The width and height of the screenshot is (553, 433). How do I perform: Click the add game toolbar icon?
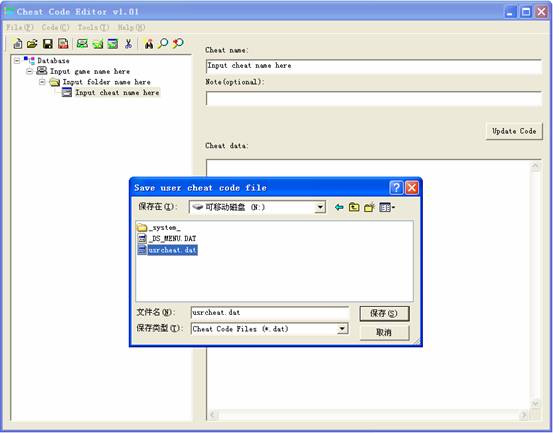[x=82, y=44]
